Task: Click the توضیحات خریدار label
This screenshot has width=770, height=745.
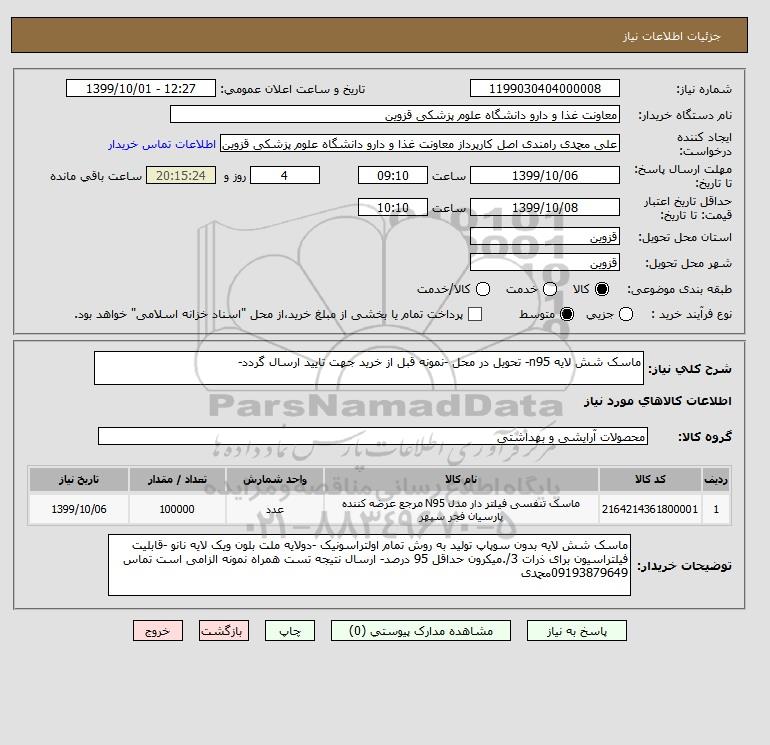Action: [685, 566]
